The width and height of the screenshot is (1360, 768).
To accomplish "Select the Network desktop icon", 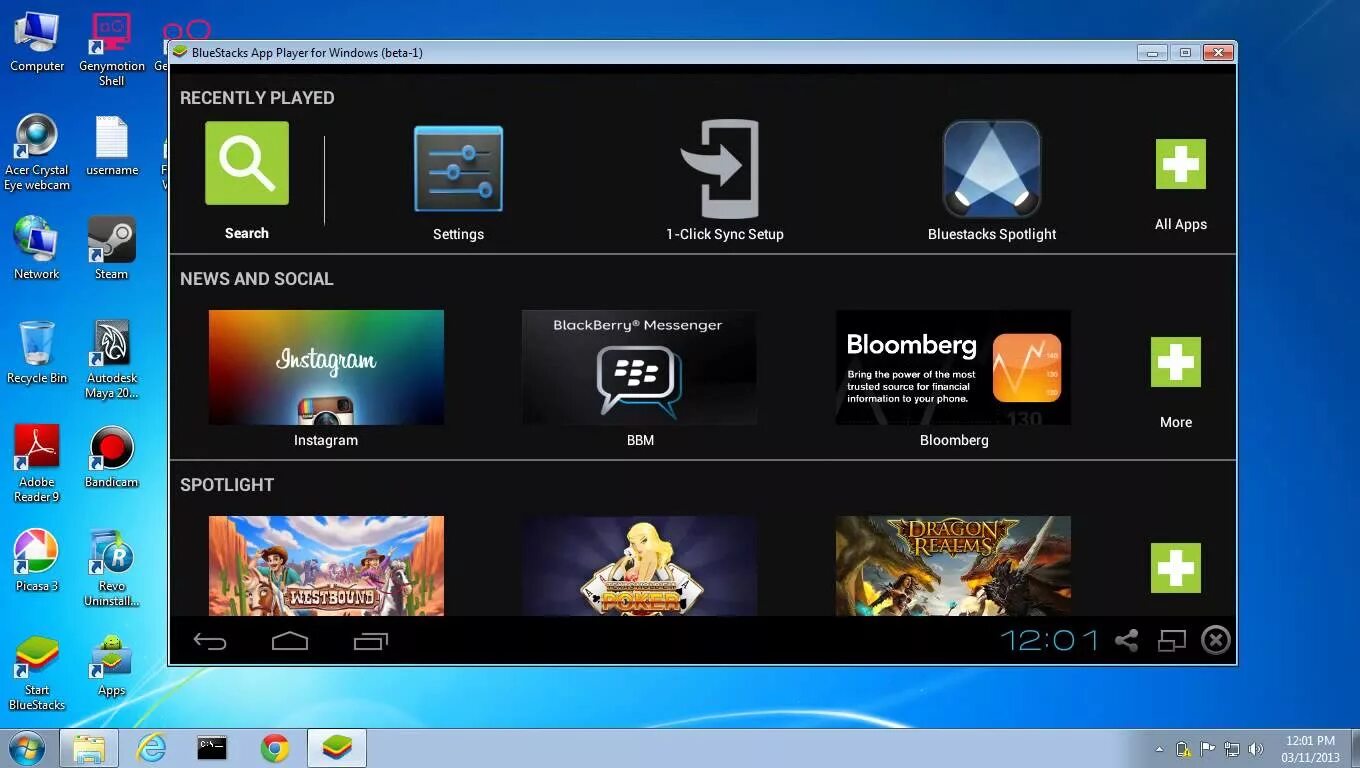I will 37,248.
